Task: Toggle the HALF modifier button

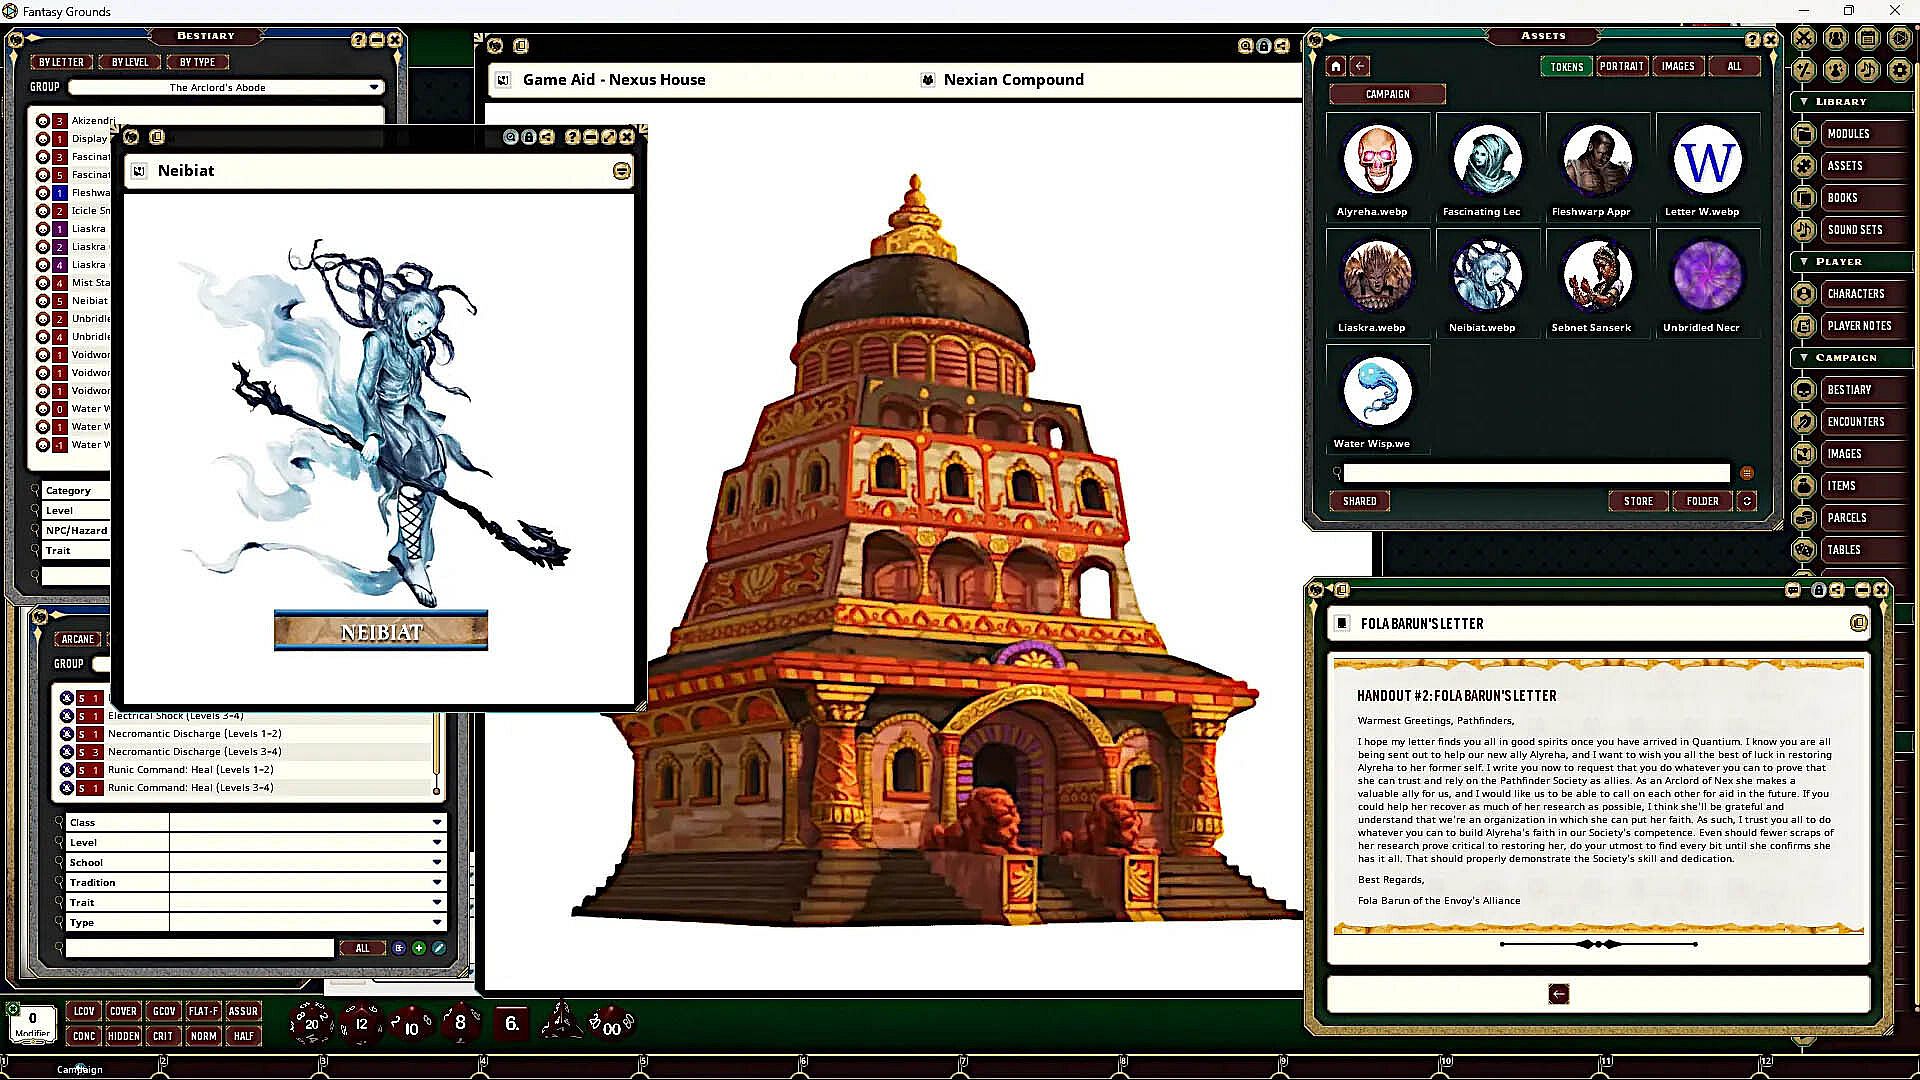Action: [x=243, y=1036]
